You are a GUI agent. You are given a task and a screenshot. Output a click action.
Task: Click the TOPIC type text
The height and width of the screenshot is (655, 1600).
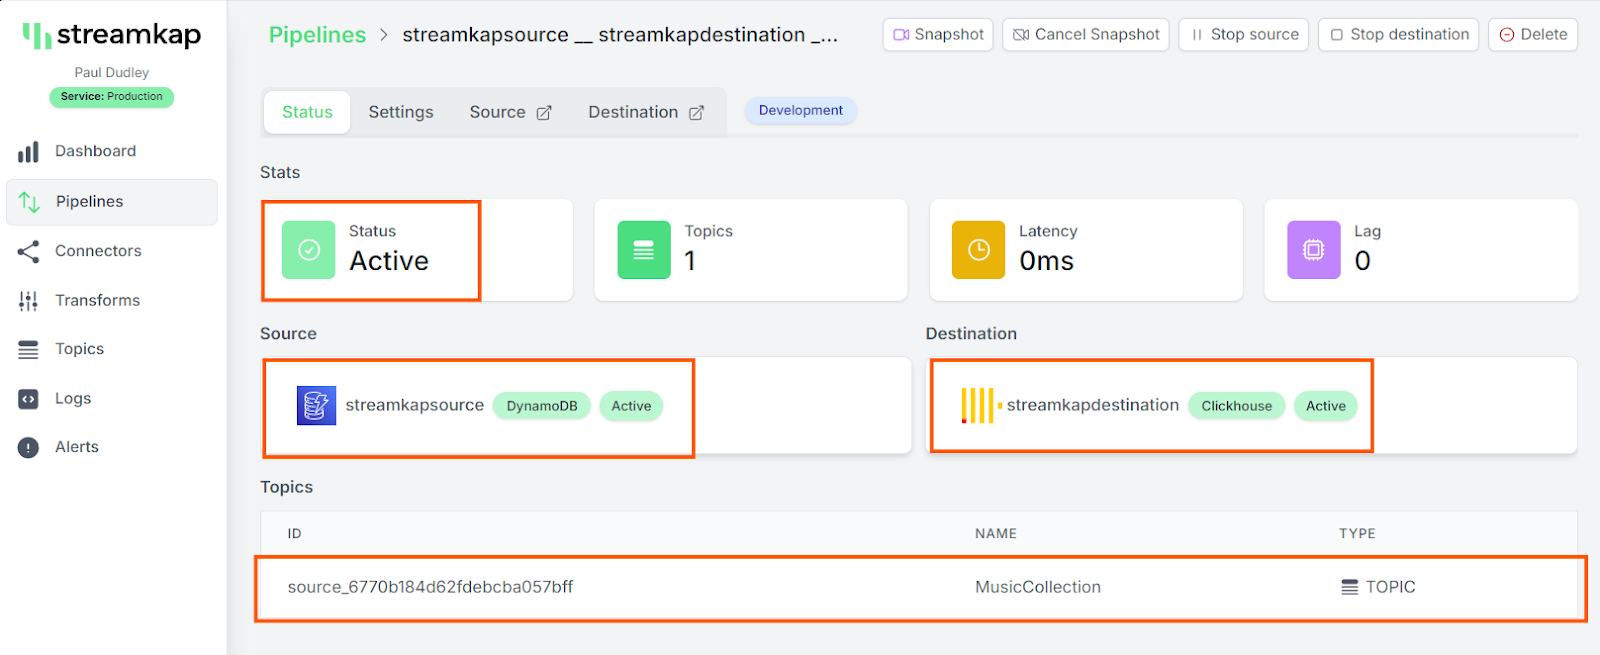click(1391, 587)
